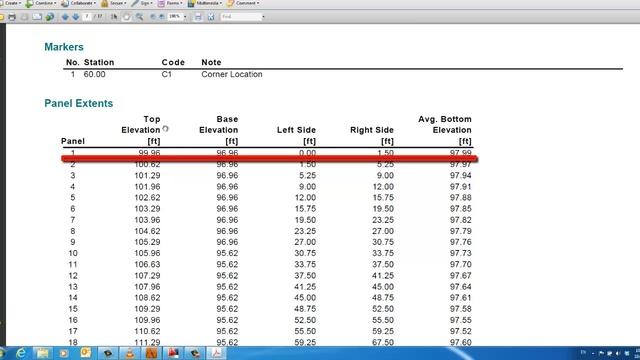Open the Sign dropdown

tap(142, 3)
